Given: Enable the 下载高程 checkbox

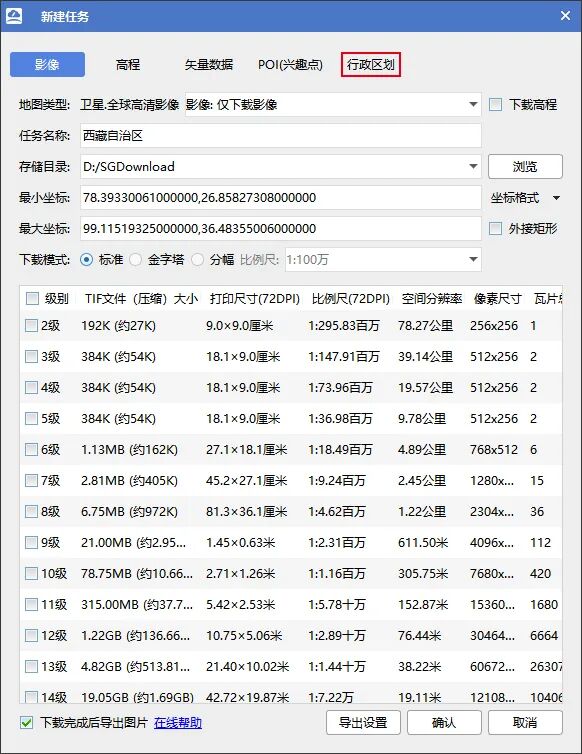Looking at the screenshot, I should pos(495,104).
